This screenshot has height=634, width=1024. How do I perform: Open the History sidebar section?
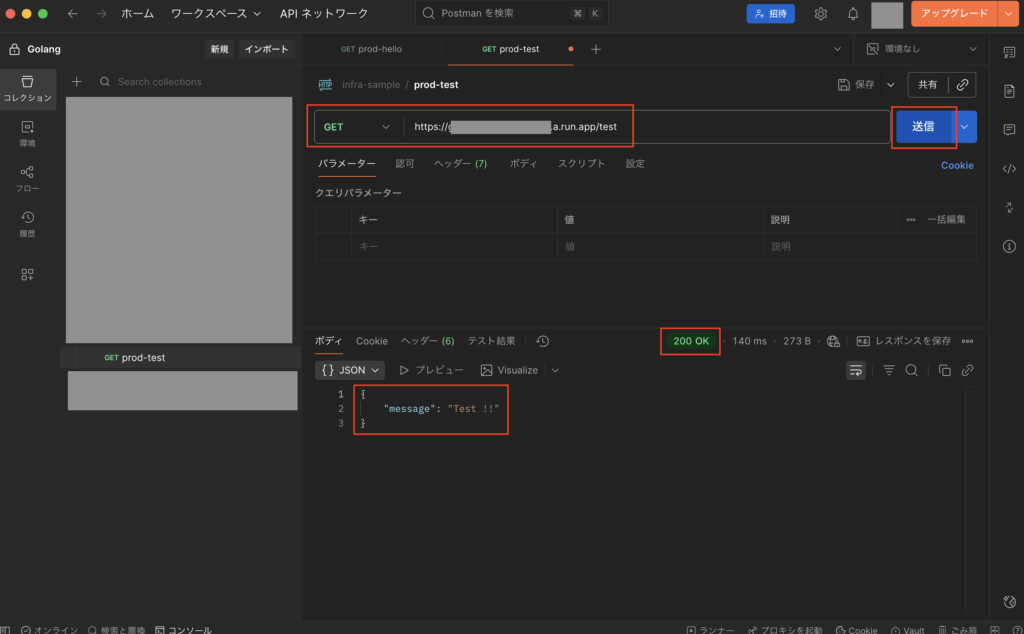point(27,224)
